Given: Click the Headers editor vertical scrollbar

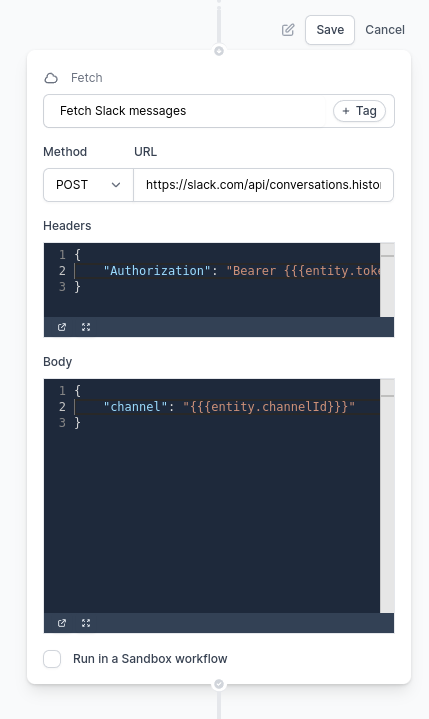Looking at the screenshot, I should click(x=387, y=280).
